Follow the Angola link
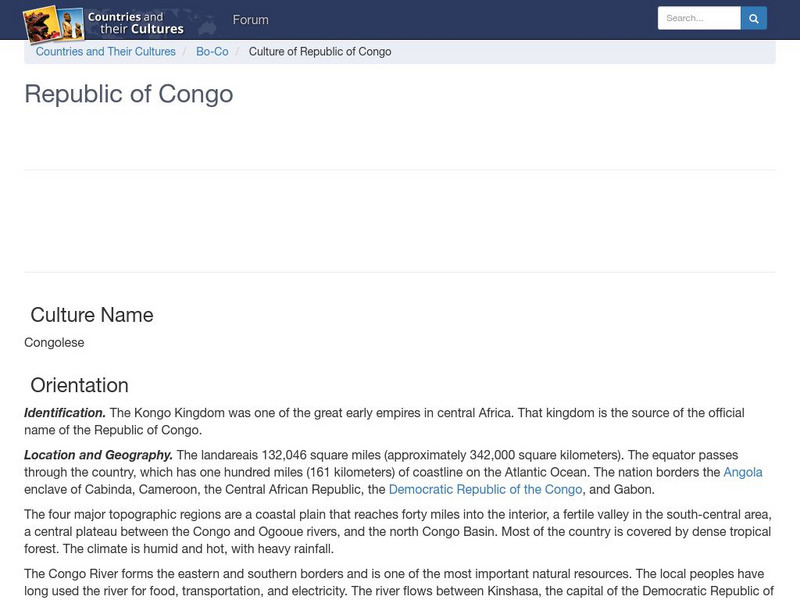This screenshot has width=800, height=600. 743,472
